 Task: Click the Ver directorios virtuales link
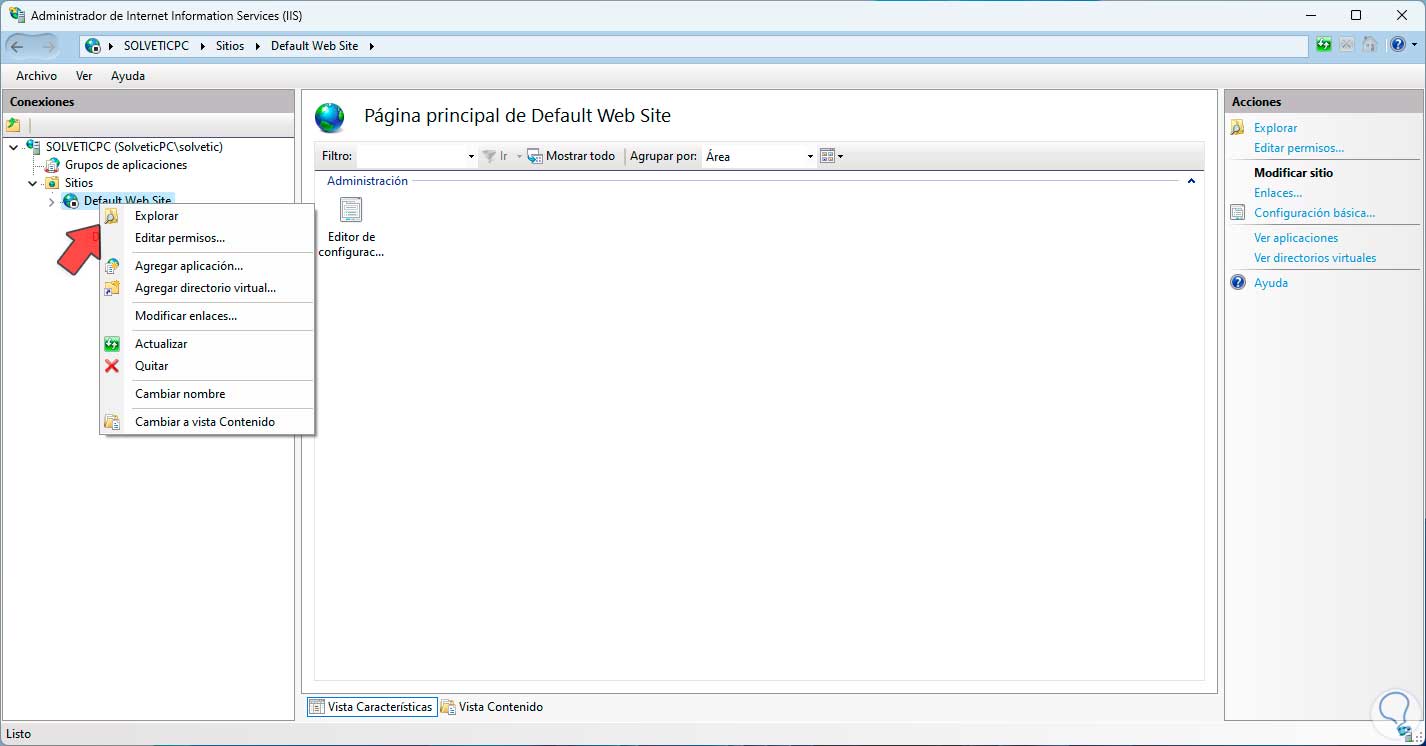tap(1315, 258)
